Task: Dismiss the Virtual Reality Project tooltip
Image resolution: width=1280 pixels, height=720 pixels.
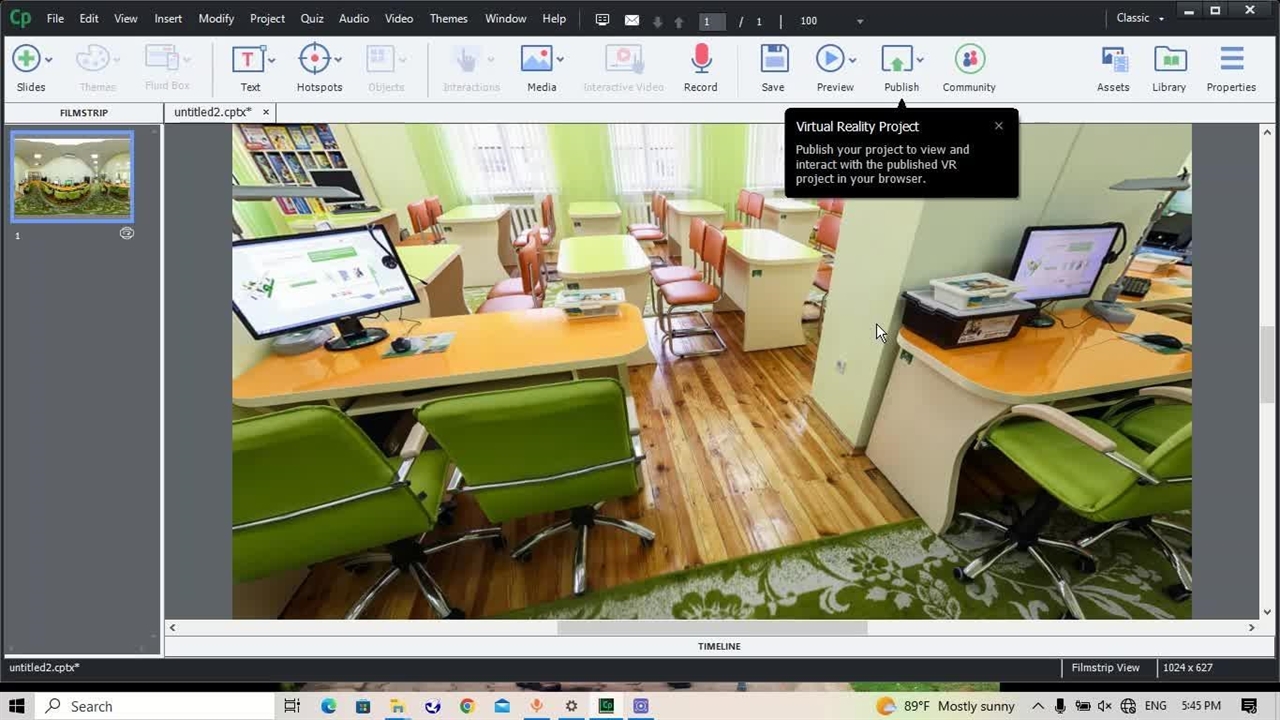Action: (998, 126)
